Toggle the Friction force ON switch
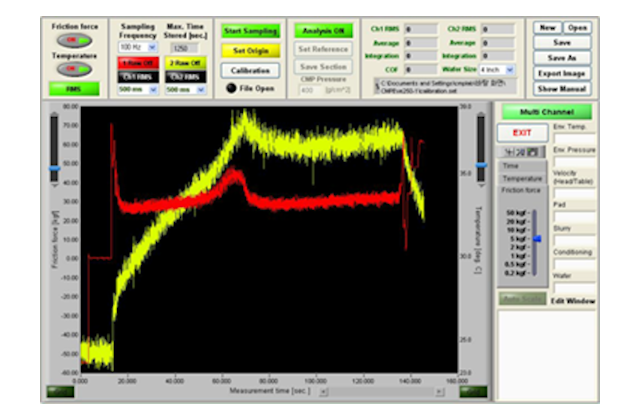This screenshot has width=640, height=420. 74,41
